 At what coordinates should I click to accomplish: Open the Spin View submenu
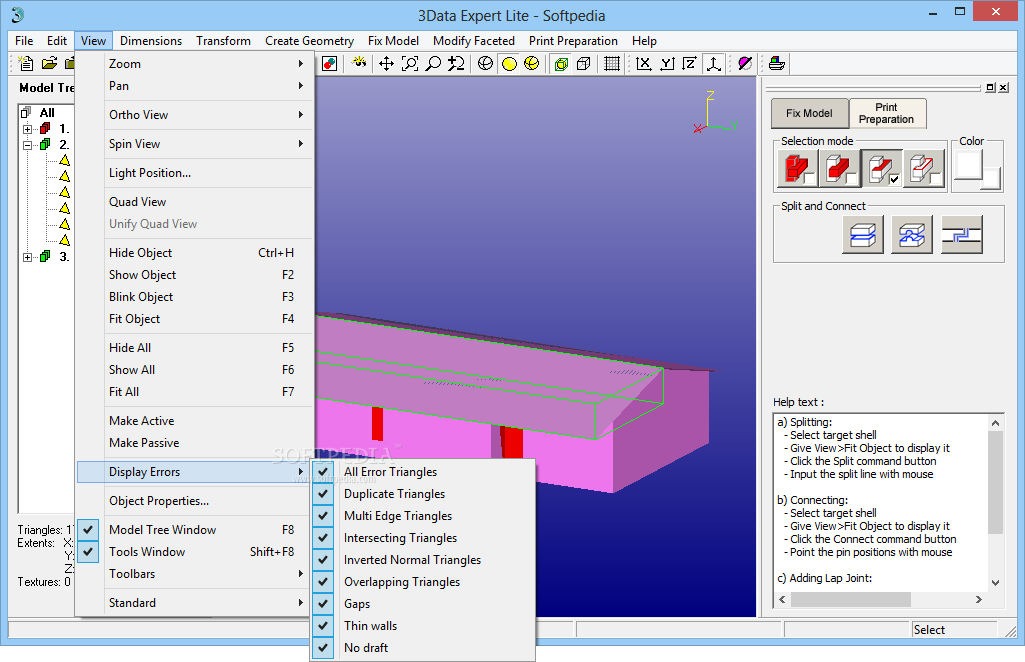click(x=194, y=144)
